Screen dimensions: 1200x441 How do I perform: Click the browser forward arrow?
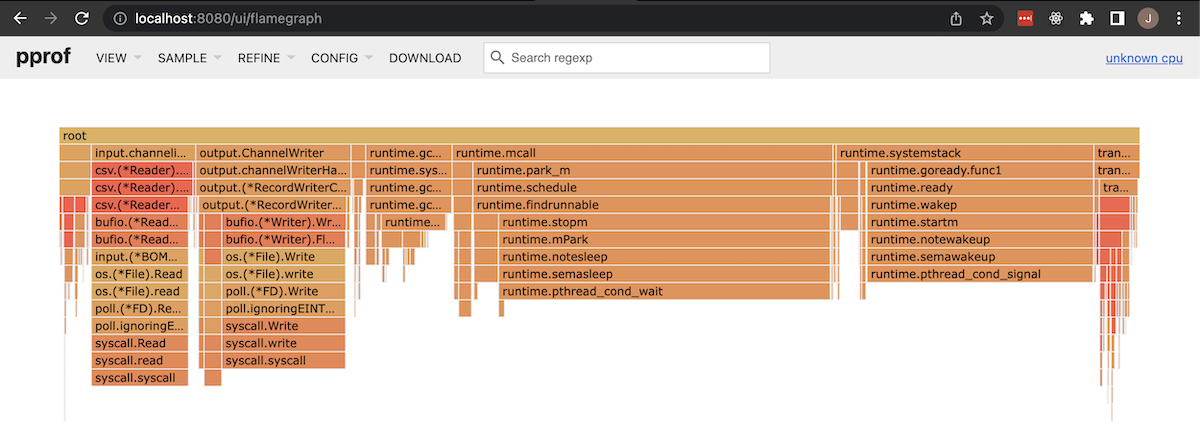[51, 18]
